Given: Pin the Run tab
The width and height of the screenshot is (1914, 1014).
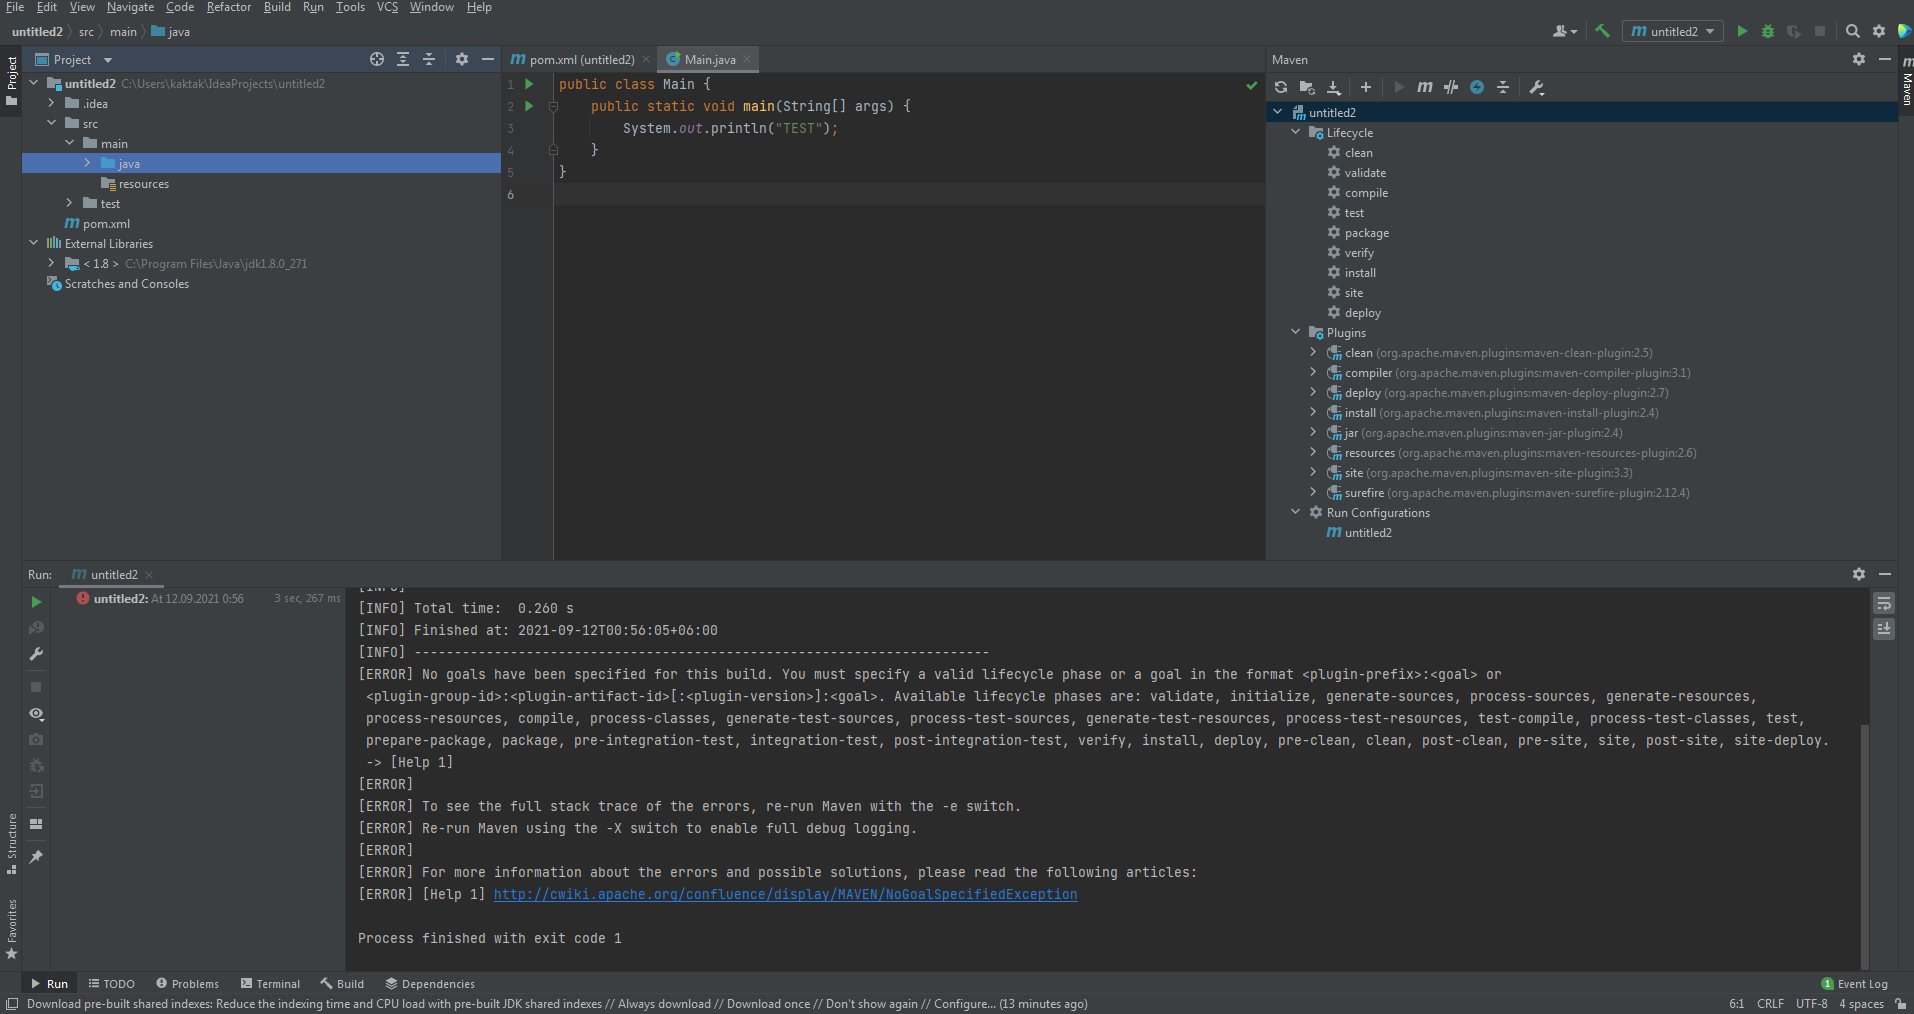Looking at the screenshot, I should click(x=36, y=857).
